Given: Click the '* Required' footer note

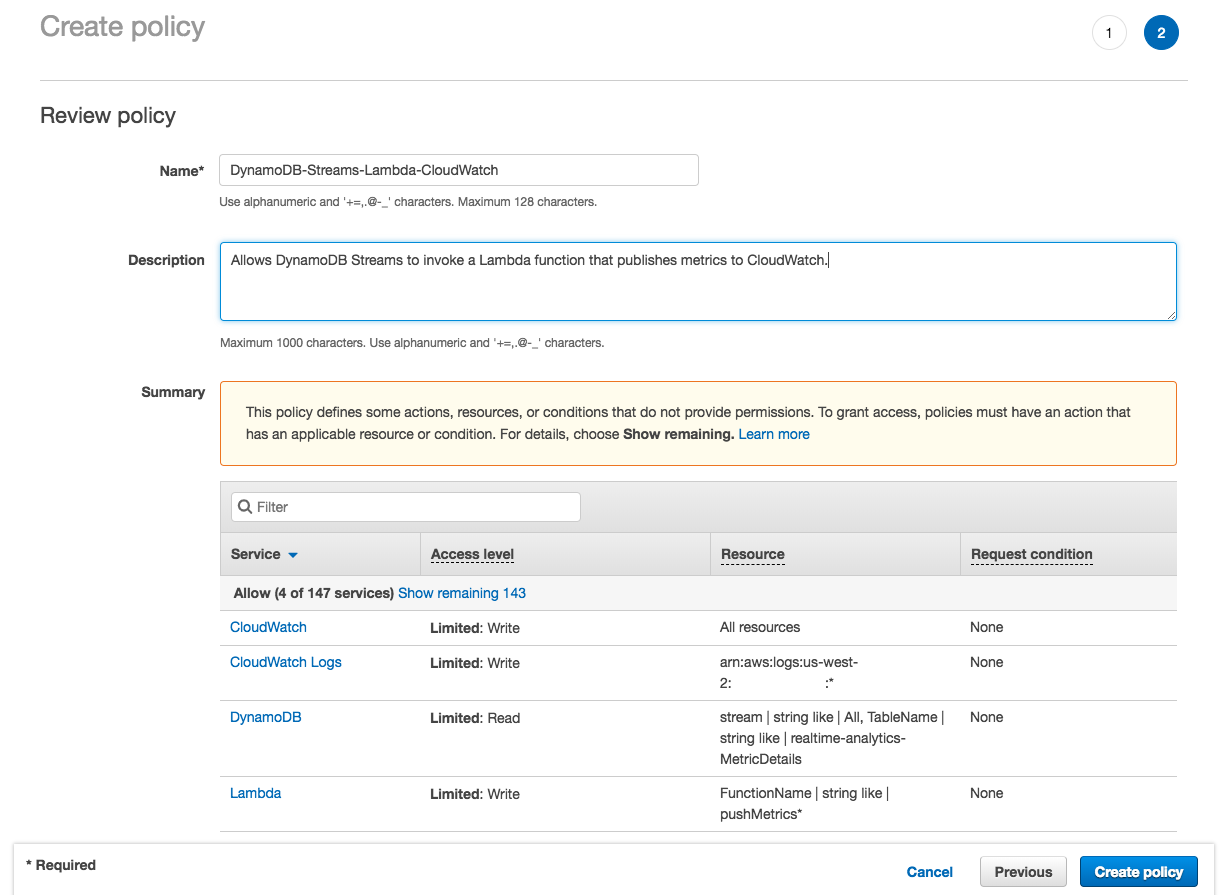Looking at the screenshot, I should point(61,865).
